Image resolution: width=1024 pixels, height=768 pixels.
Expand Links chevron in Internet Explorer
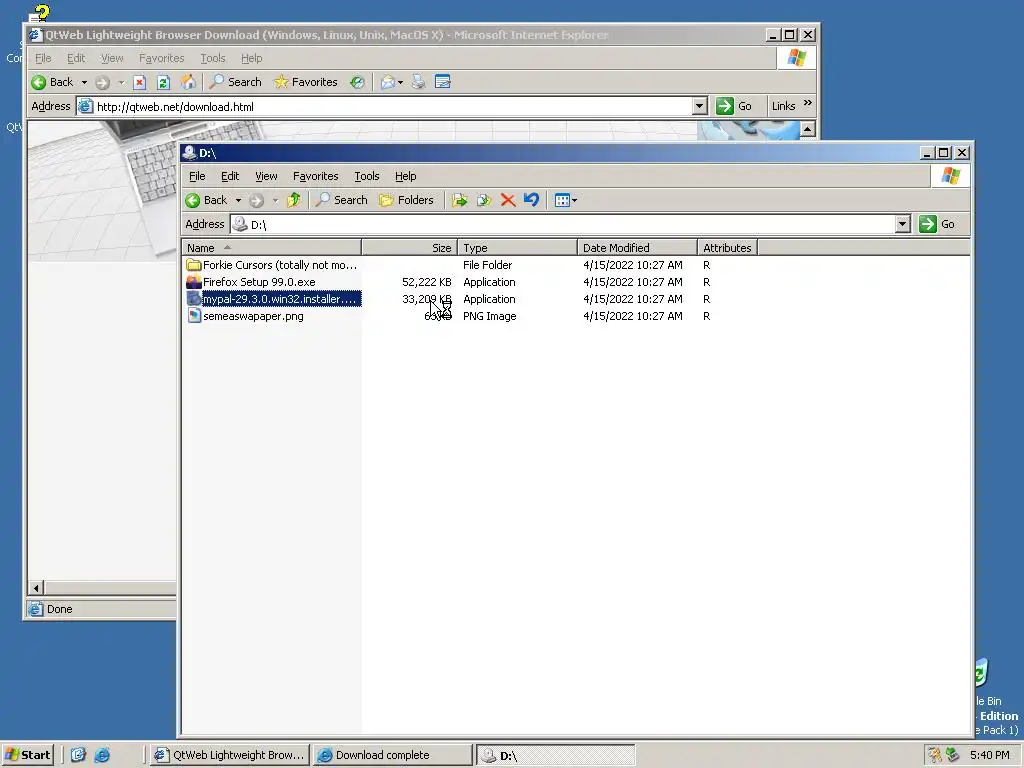pos(808,103)
